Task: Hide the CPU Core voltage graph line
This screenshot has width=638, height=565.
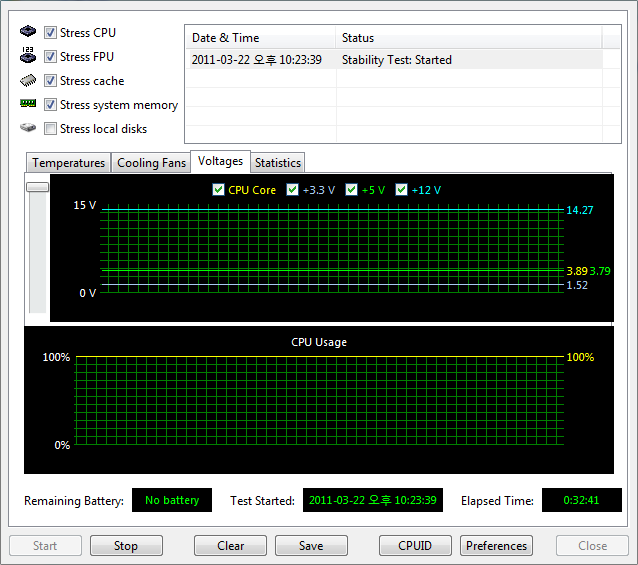Action: point(218,190)
